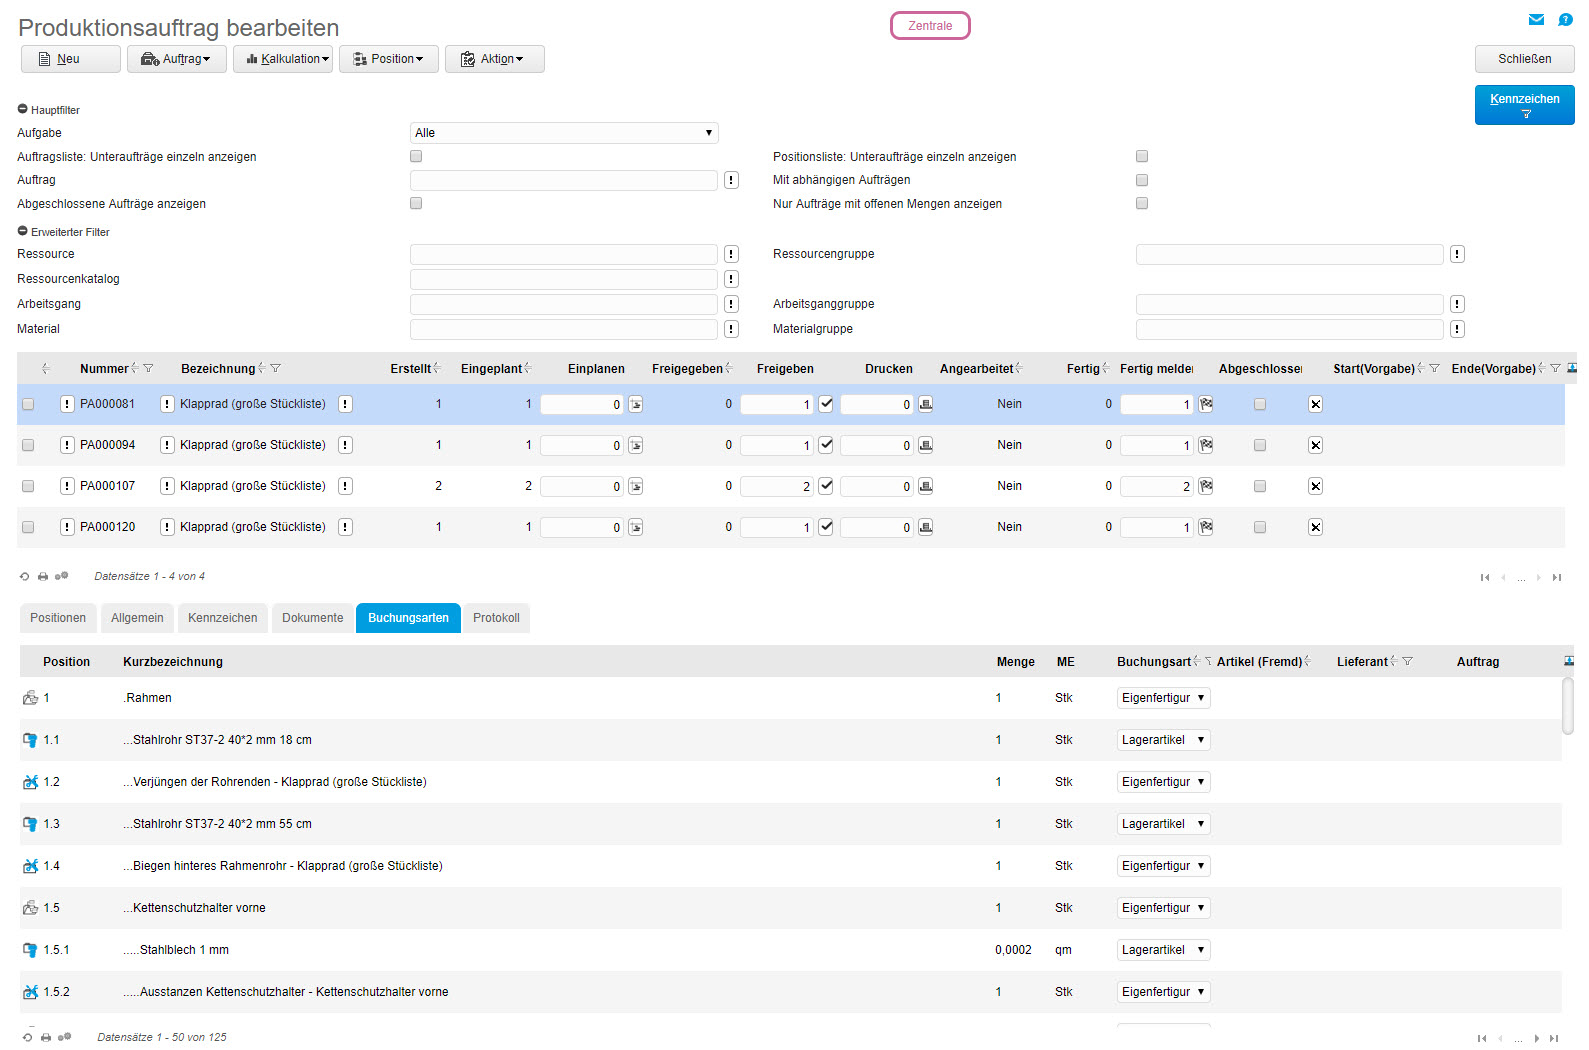Open info marker left of PA000081
Viewport: 1589px width, 1050px height.
67,404
